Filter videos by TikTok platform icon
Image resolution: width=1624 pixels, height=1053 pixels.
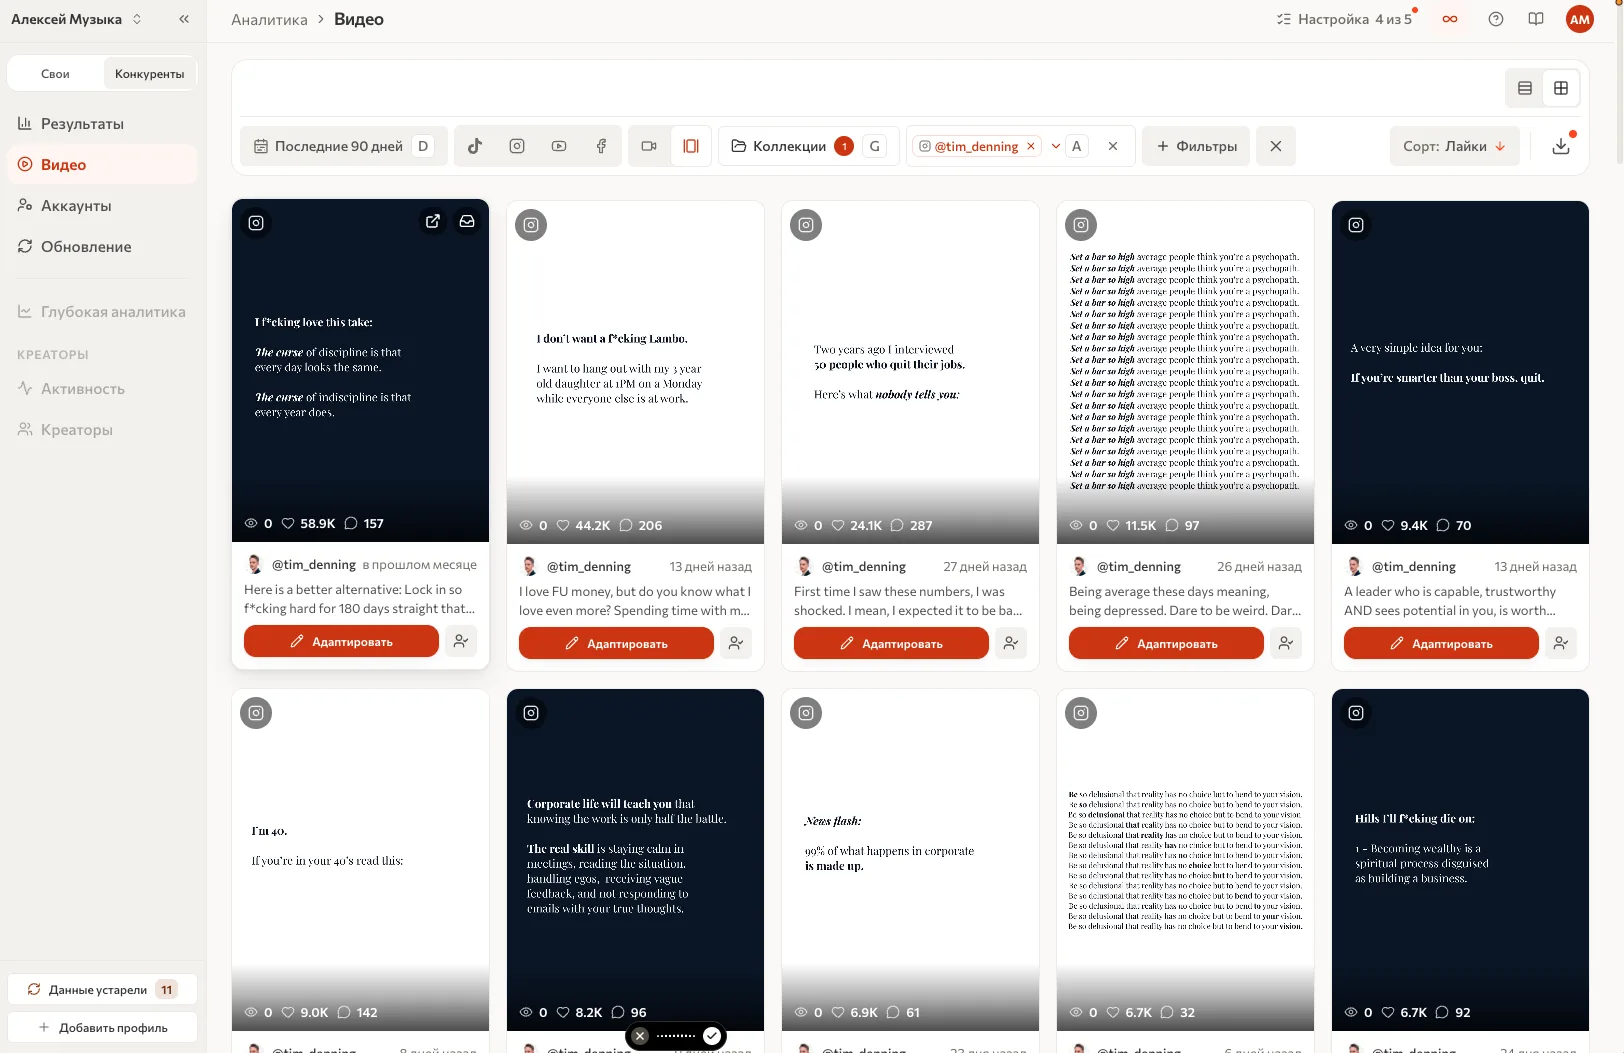tap(475, 146)
